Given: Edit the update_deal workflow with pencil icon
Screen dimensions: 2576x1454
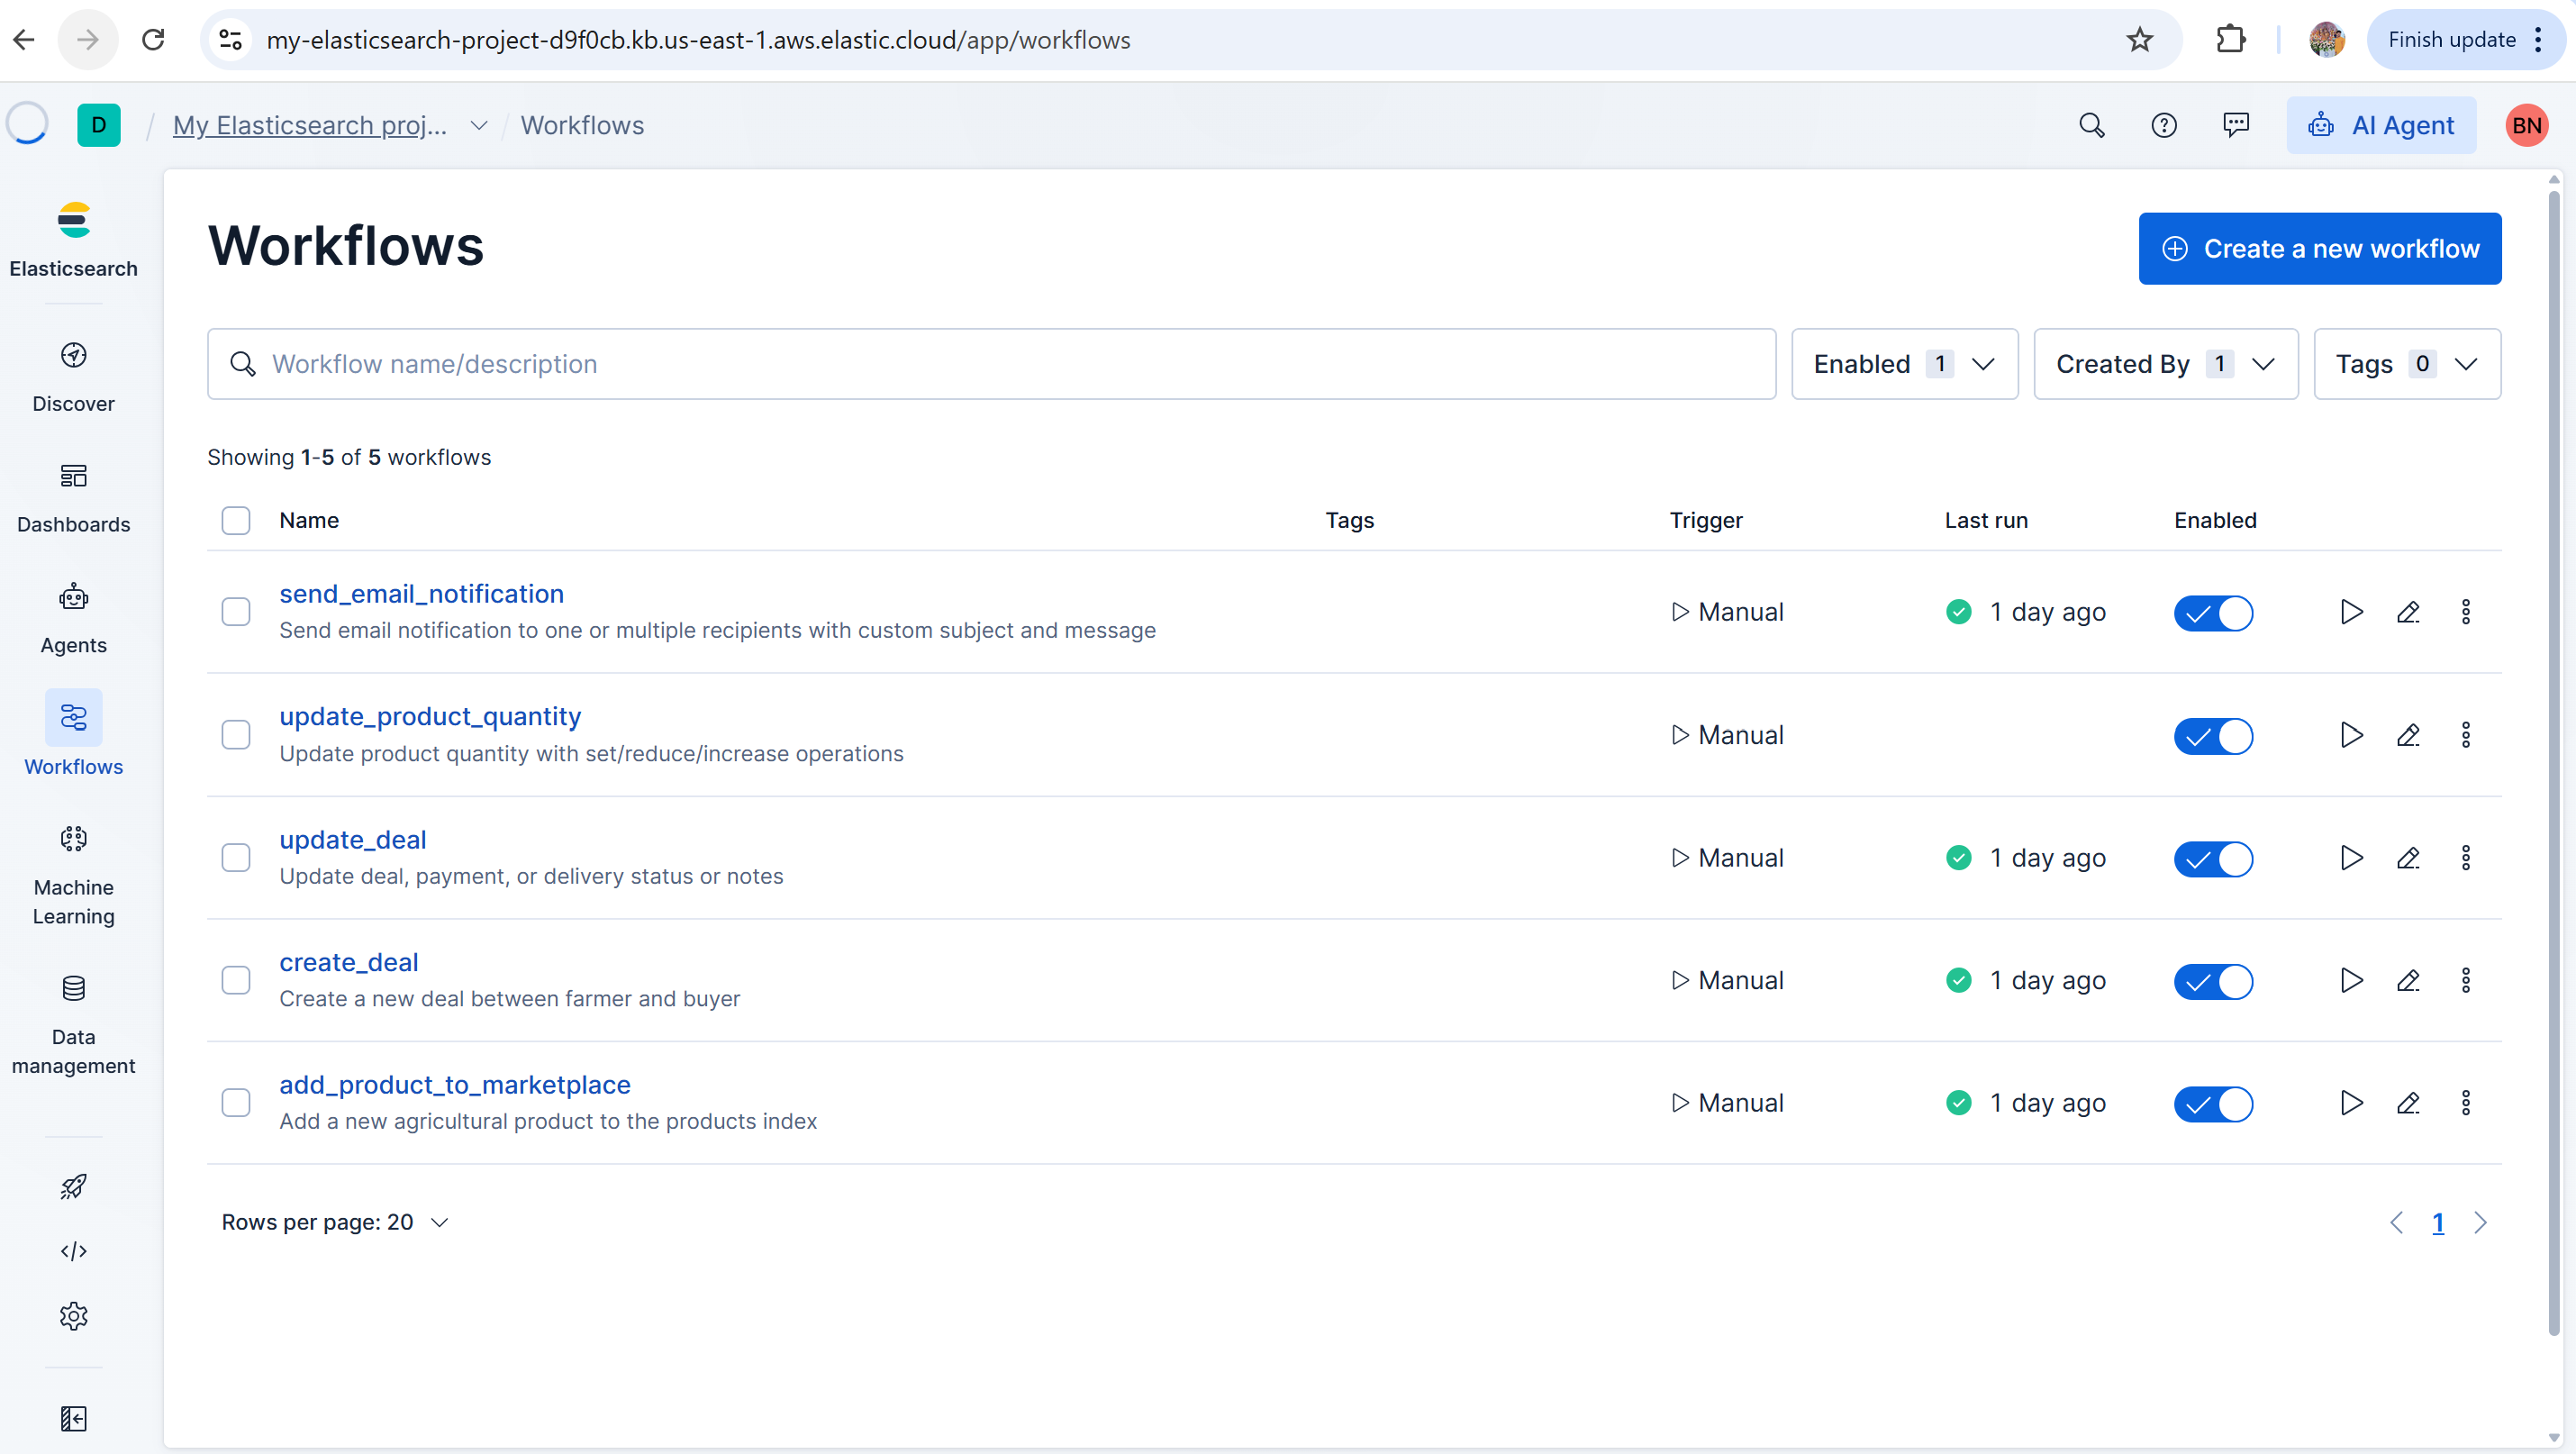Looking at the screenshot, I should tap(2408, 858).
